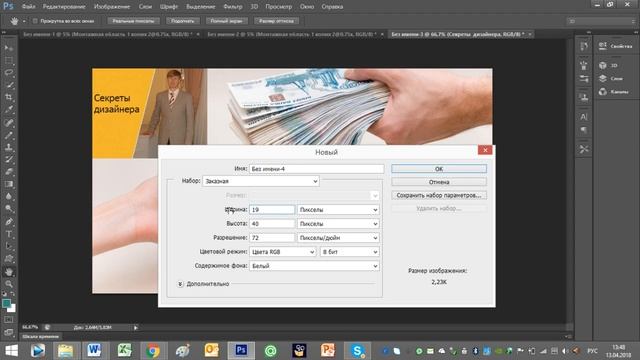Select the Gradient tool
This screenshot has width=640, height=360.
9,184
